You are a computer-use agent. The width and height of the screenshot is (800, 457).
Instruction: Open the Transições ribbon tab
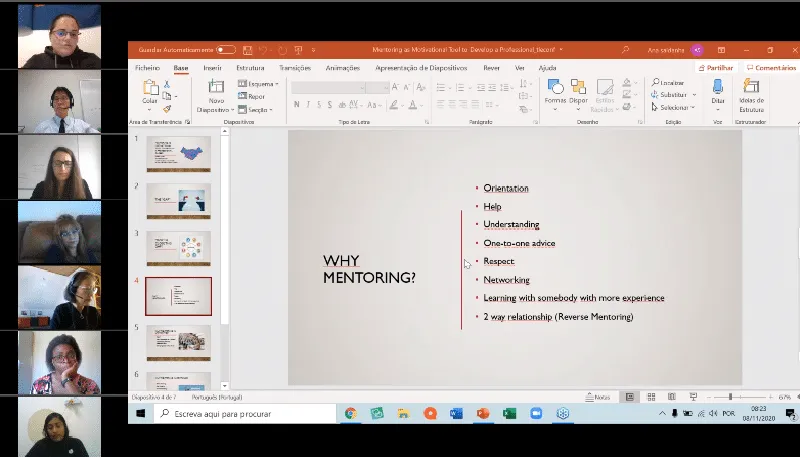click(x=295, y=68)
